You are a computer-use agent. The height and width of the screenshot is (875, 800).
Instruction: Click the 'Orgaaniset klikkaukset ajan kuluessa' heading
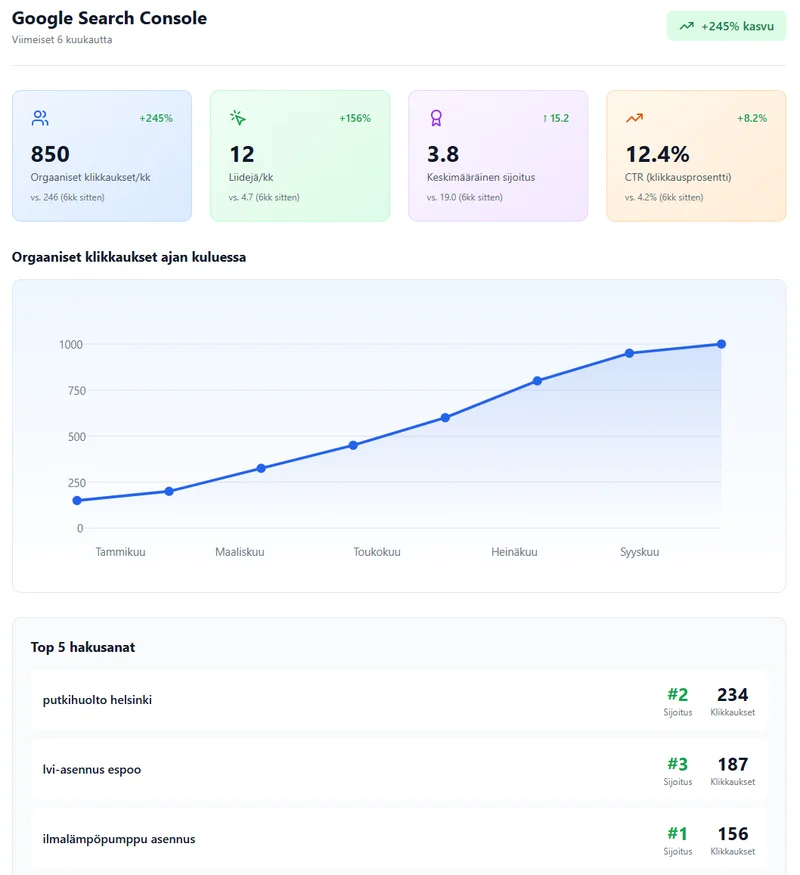(x=129, y=257)
